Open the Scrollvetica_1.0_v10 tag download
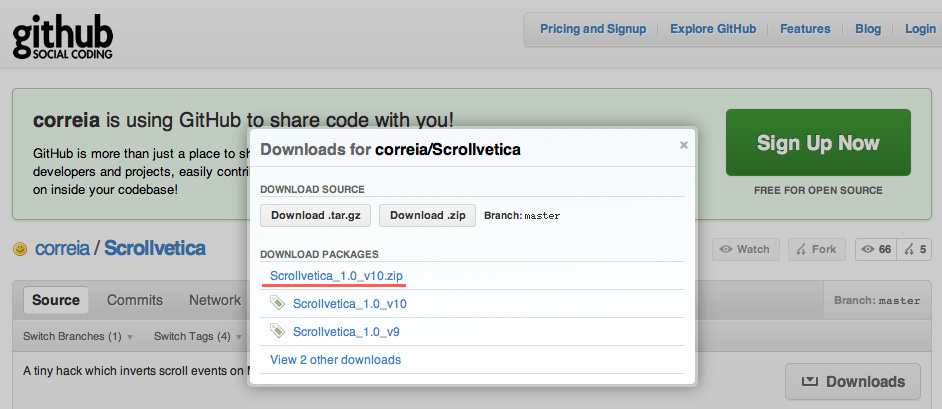The height and width of the screenshot is (409, 942). [x=350, y=304]
